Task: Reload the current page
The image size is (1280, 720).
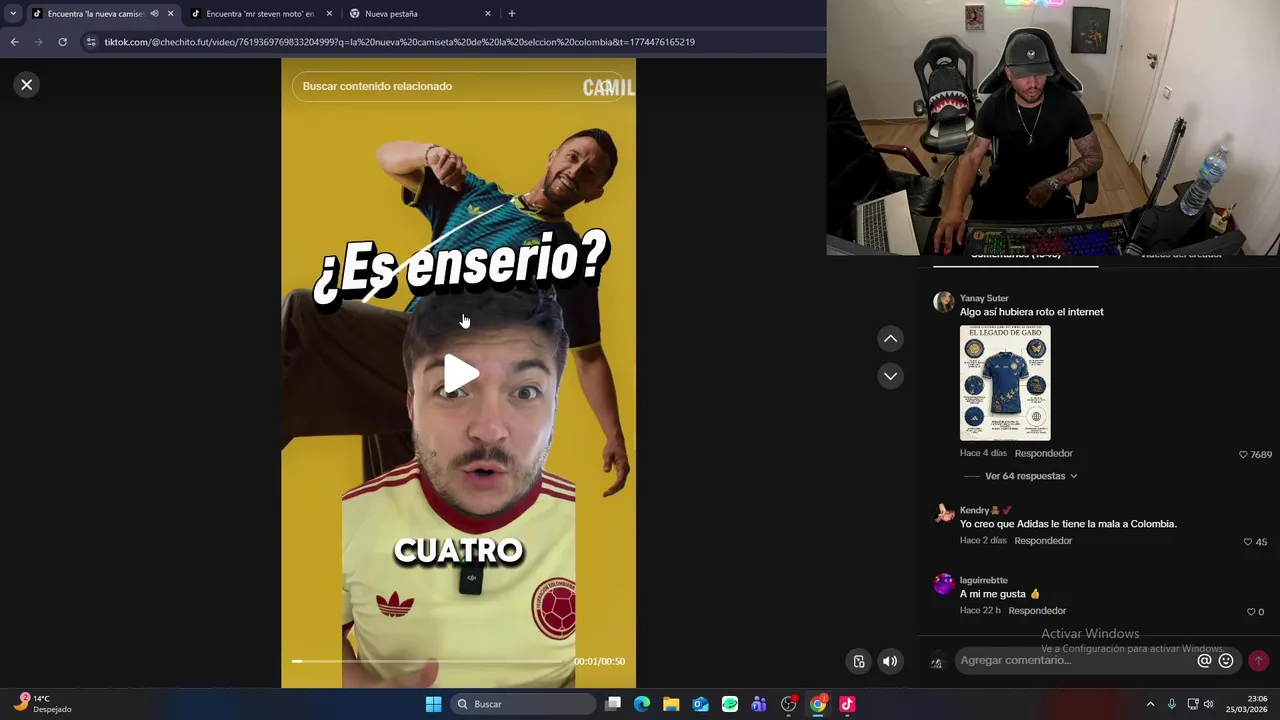Action: (62, 42)
